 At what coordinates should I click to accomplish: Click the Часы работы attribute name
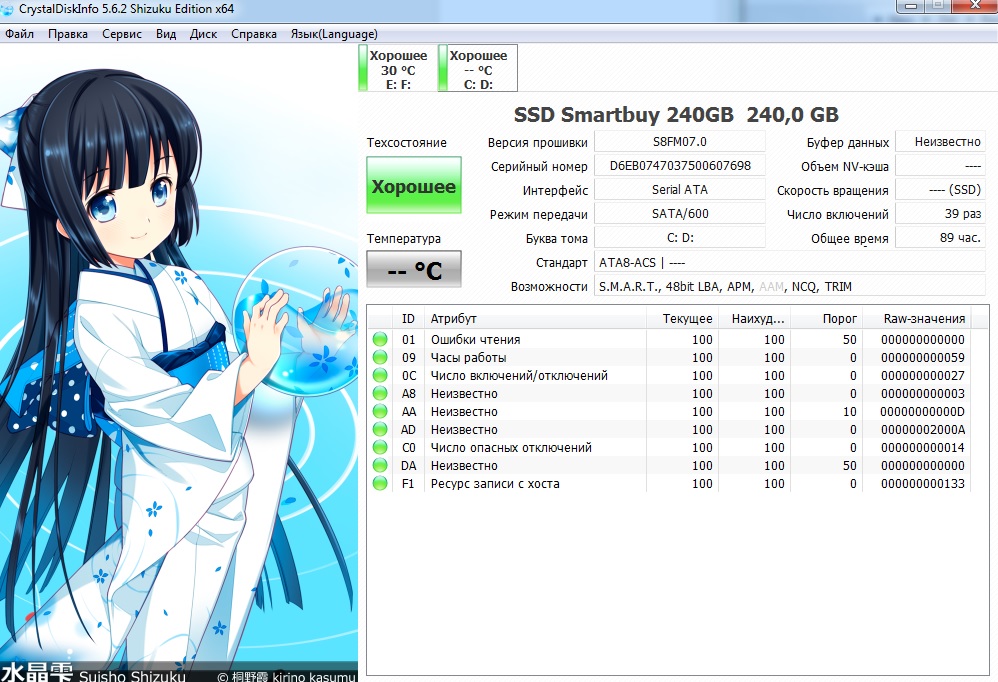coord(468,358)
